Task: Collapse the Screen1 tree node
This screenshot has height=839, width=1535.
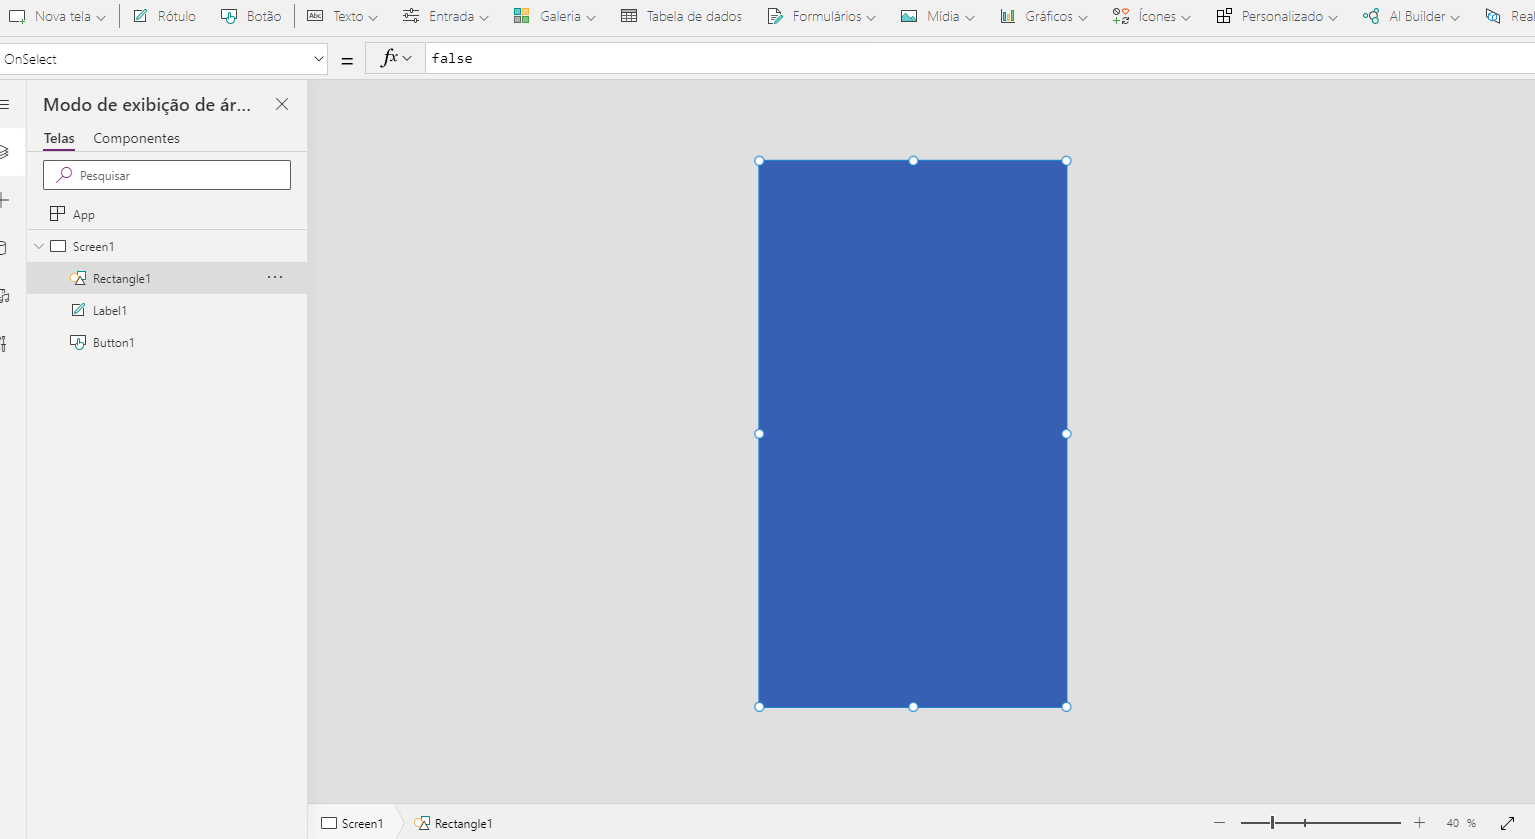Action: 39,246
